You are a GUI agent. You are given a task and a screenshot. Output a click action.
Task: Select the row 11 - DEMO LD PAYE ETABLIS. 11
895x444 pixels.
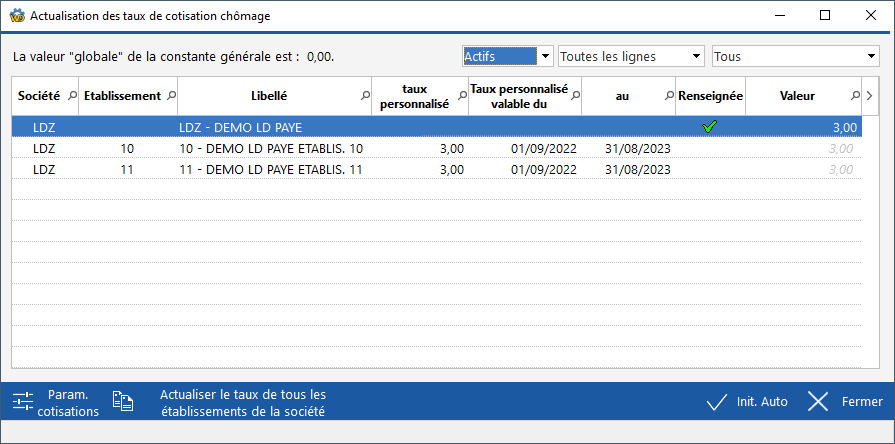[x=270, y=170]
